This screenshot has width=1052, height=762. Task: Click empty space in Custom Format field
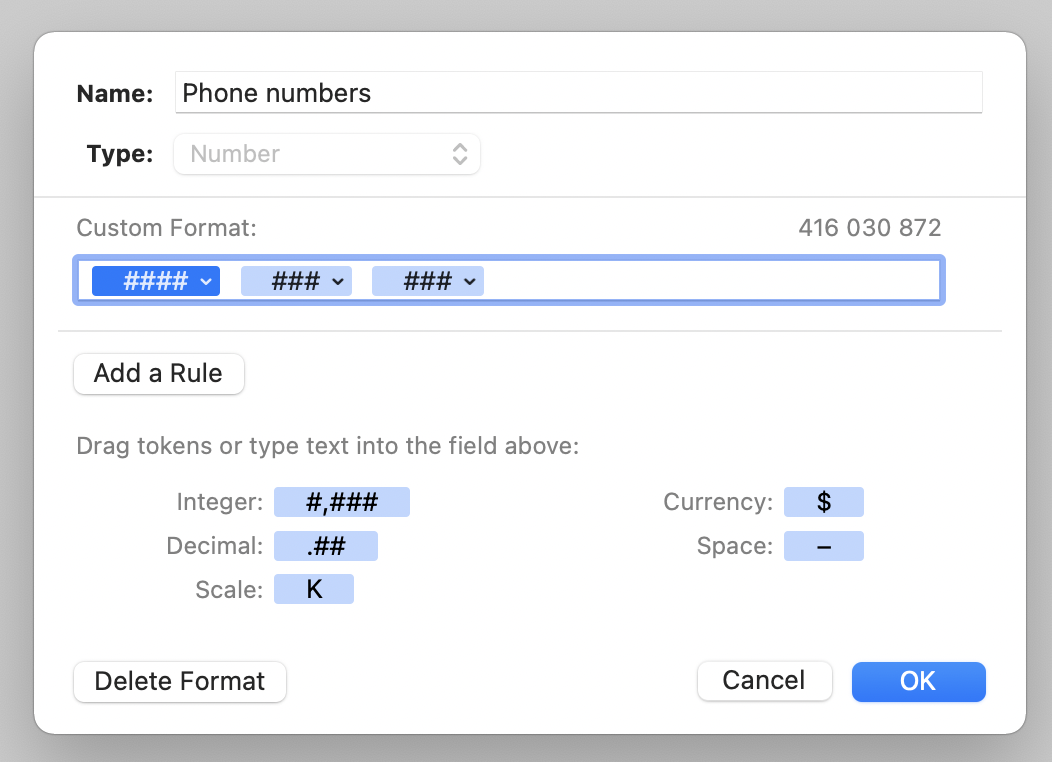(710, 282)
